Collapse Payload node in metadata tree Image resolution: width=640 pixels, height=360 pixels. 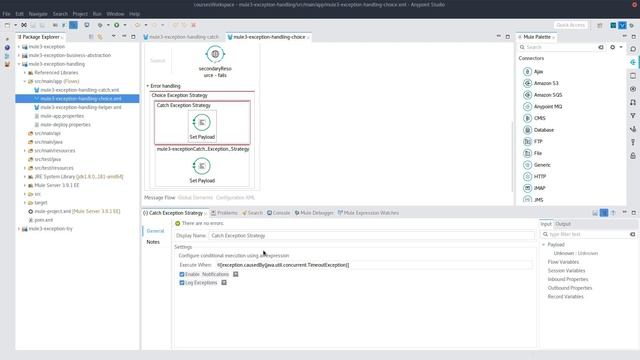pos(544,244)
